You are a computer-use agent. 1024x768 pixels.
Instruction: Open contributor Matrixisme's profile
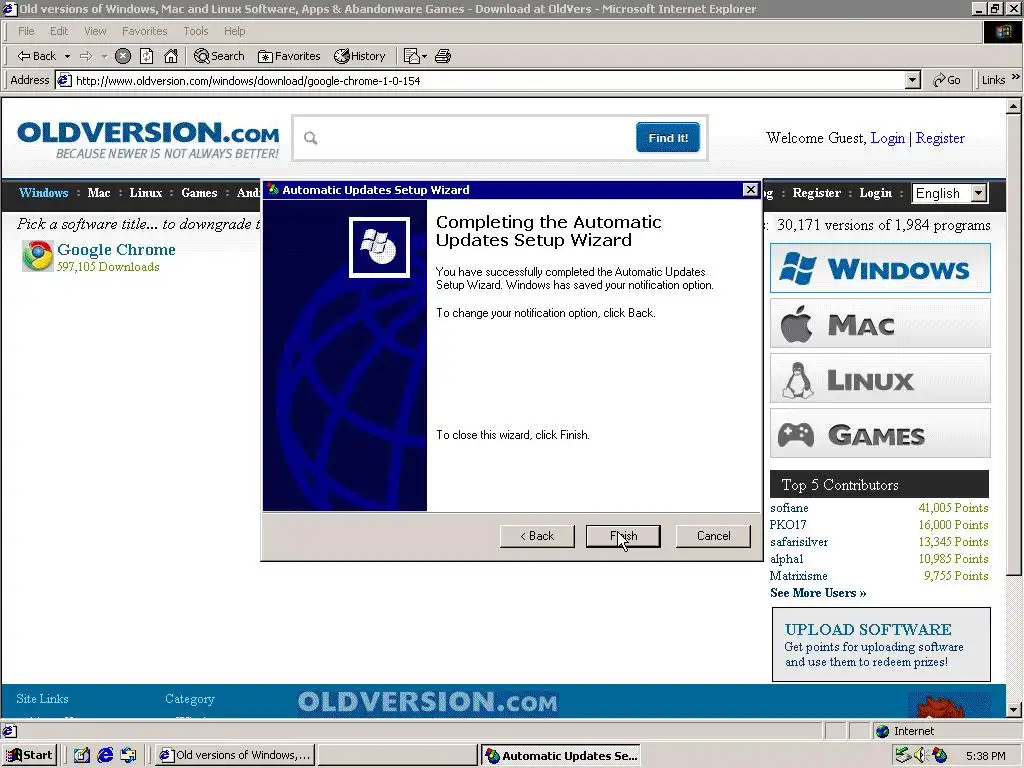[x=798, y=575]
